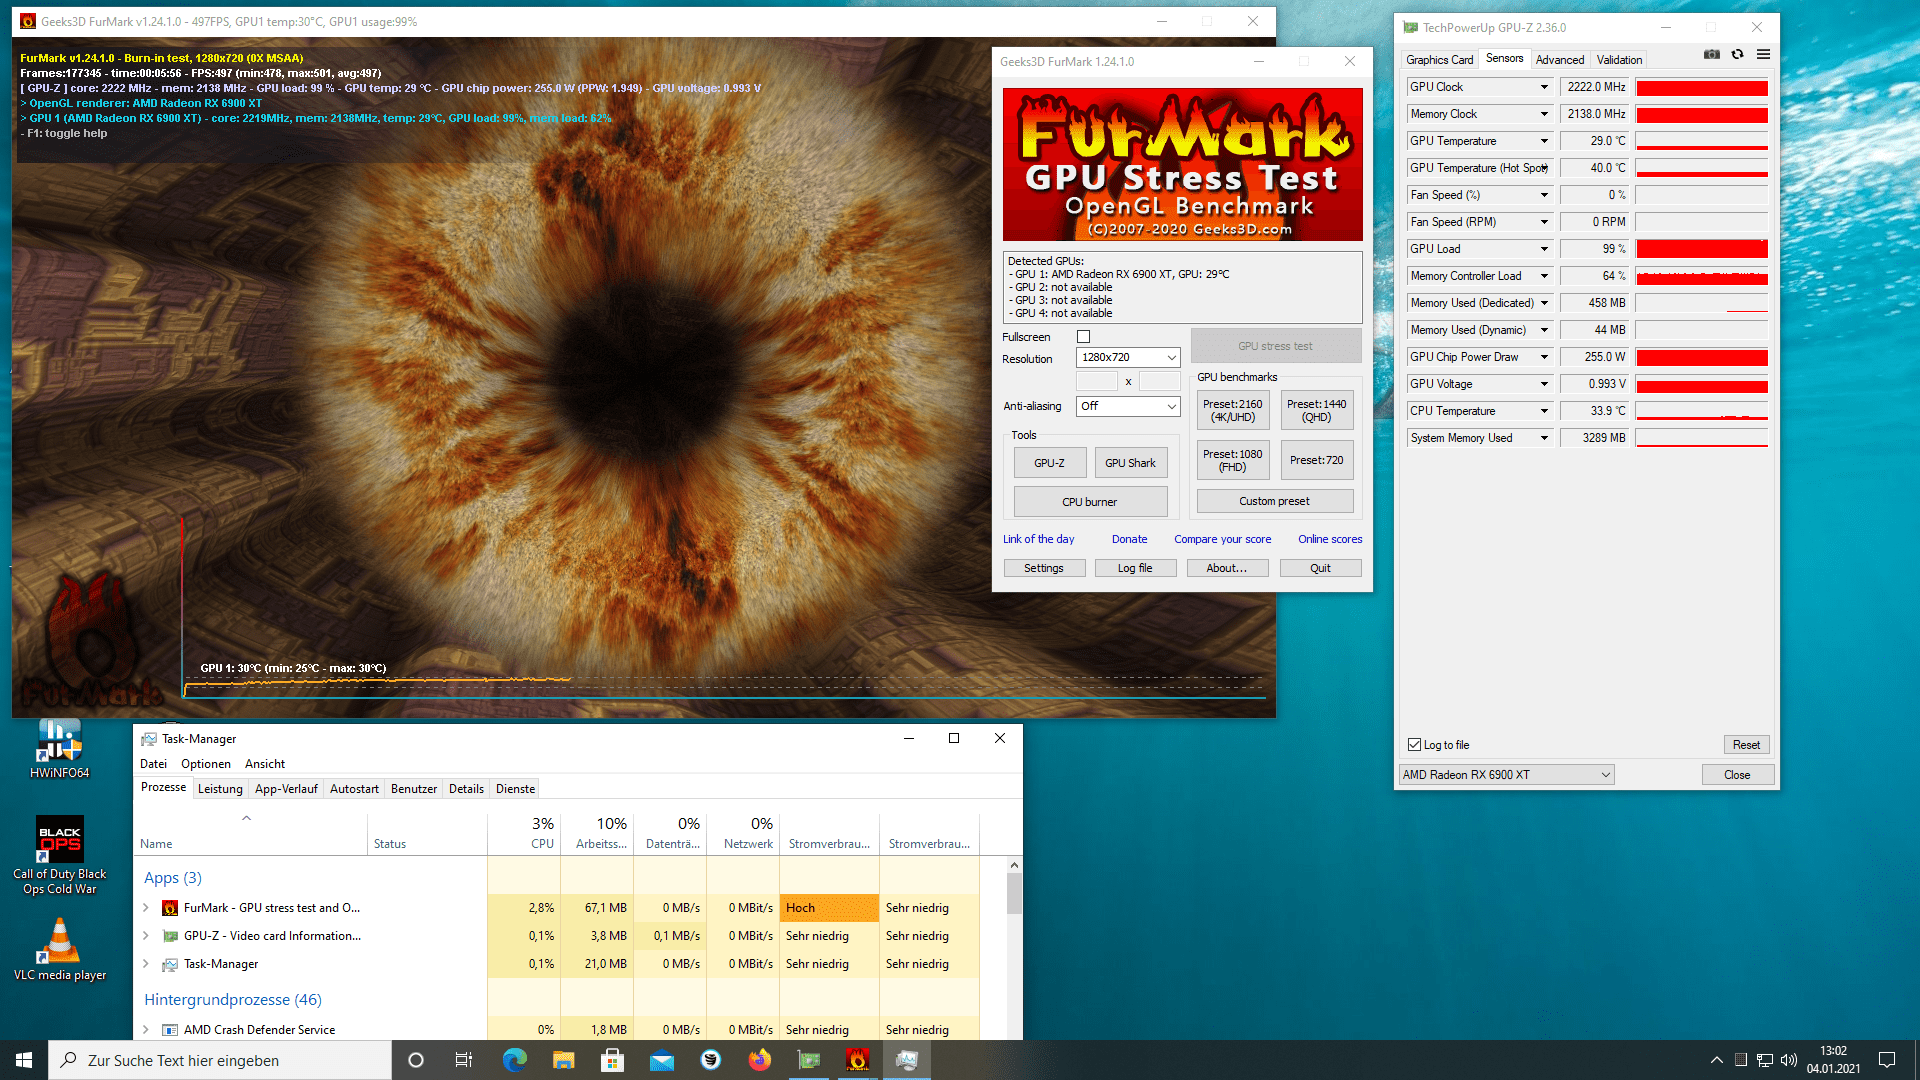Expand AMD Crash Defender Service row
This screenshot has width=1920, height=1080.
tap(146, 1030)
